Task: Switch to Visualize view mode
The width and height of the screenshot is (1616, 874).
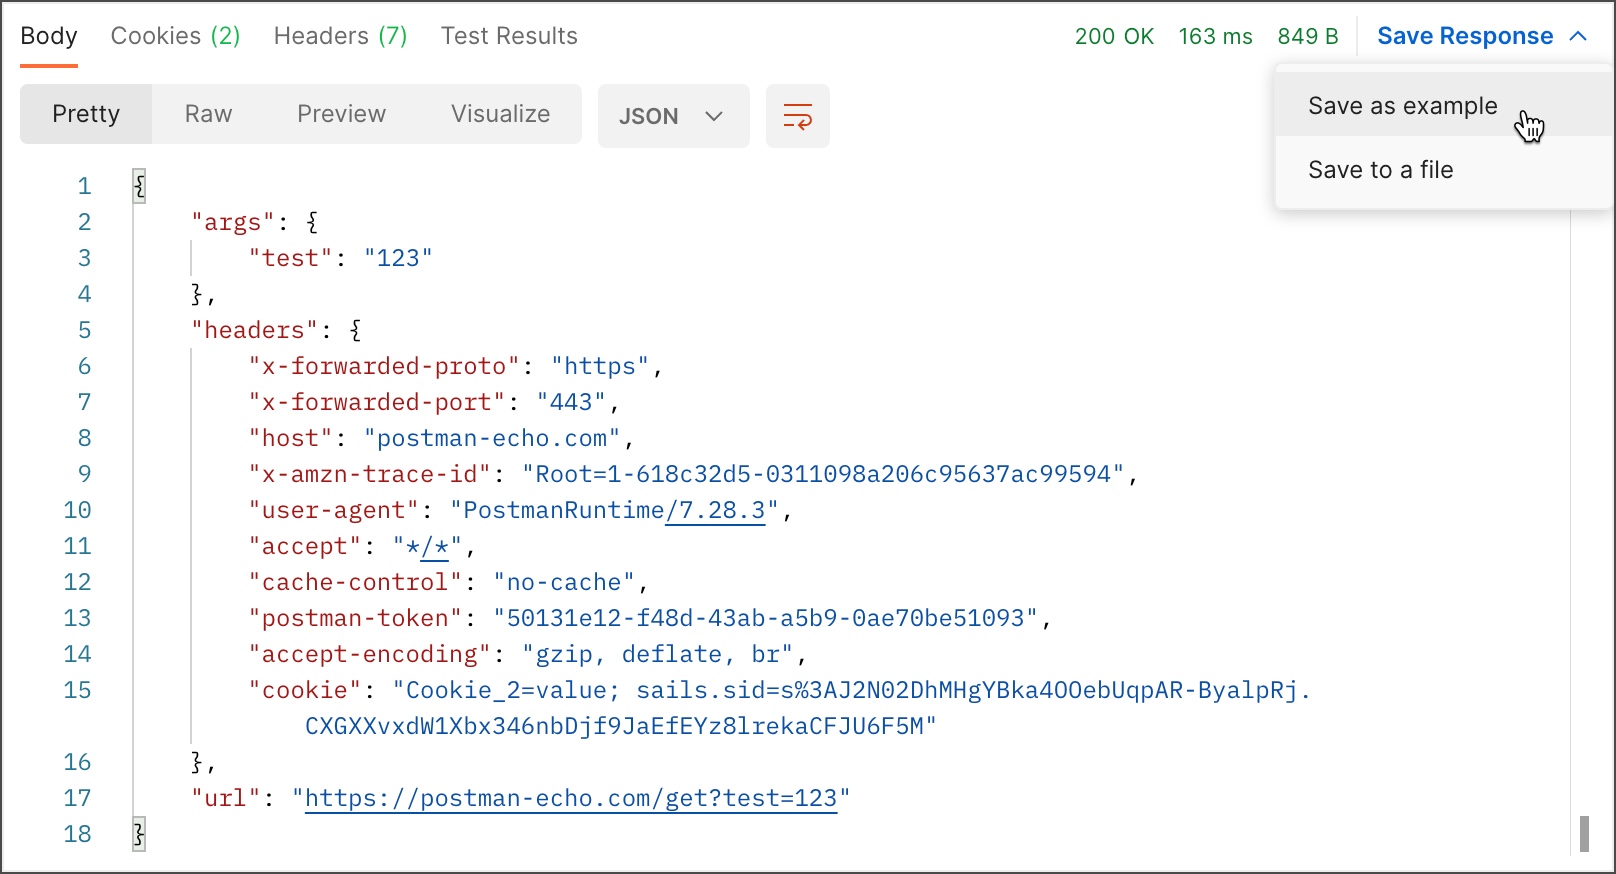Action: pos(500,114)
